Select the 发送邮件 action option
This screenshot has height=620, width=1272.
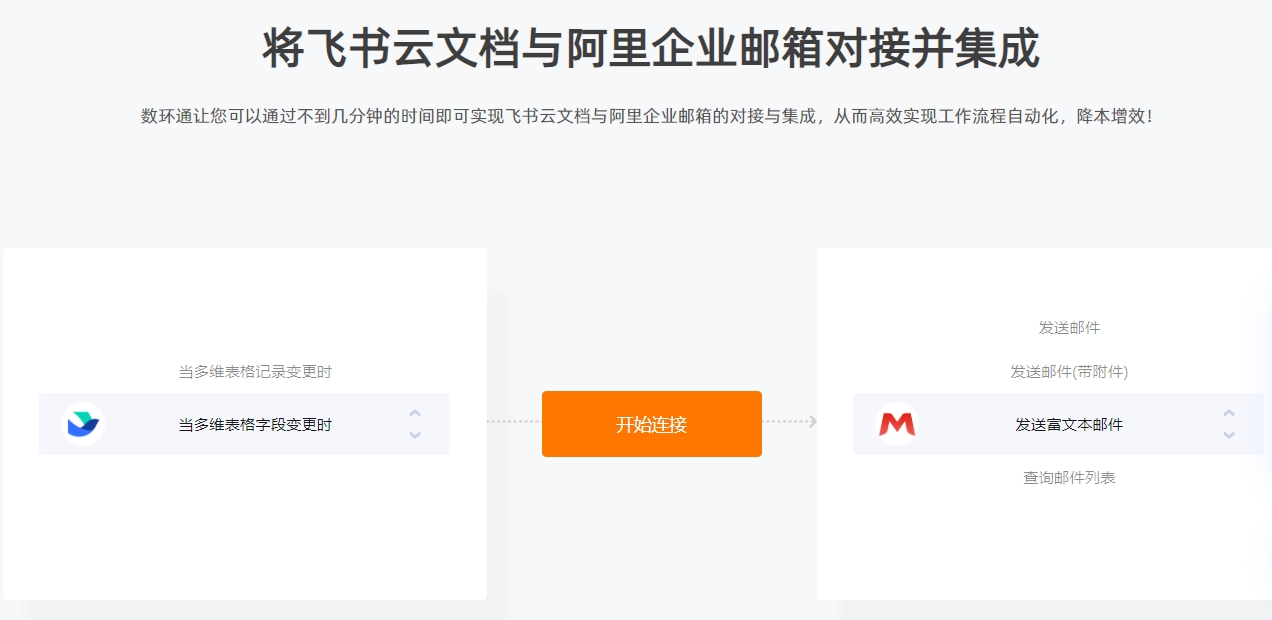(x=1069, y=328)
